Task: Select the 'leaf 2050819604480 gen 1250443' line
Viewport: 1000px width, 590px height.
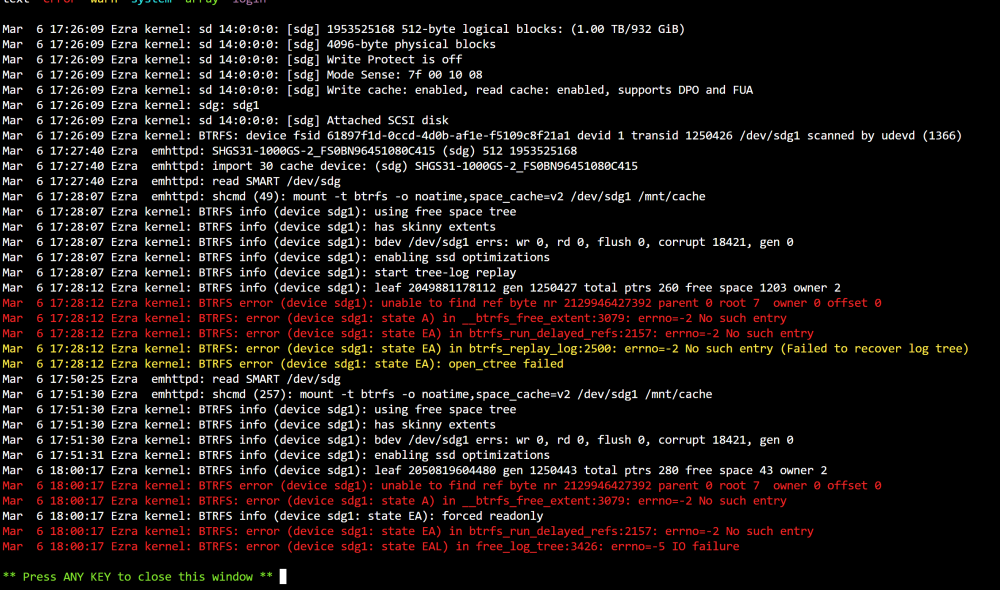Action: [x=415, y=471]
